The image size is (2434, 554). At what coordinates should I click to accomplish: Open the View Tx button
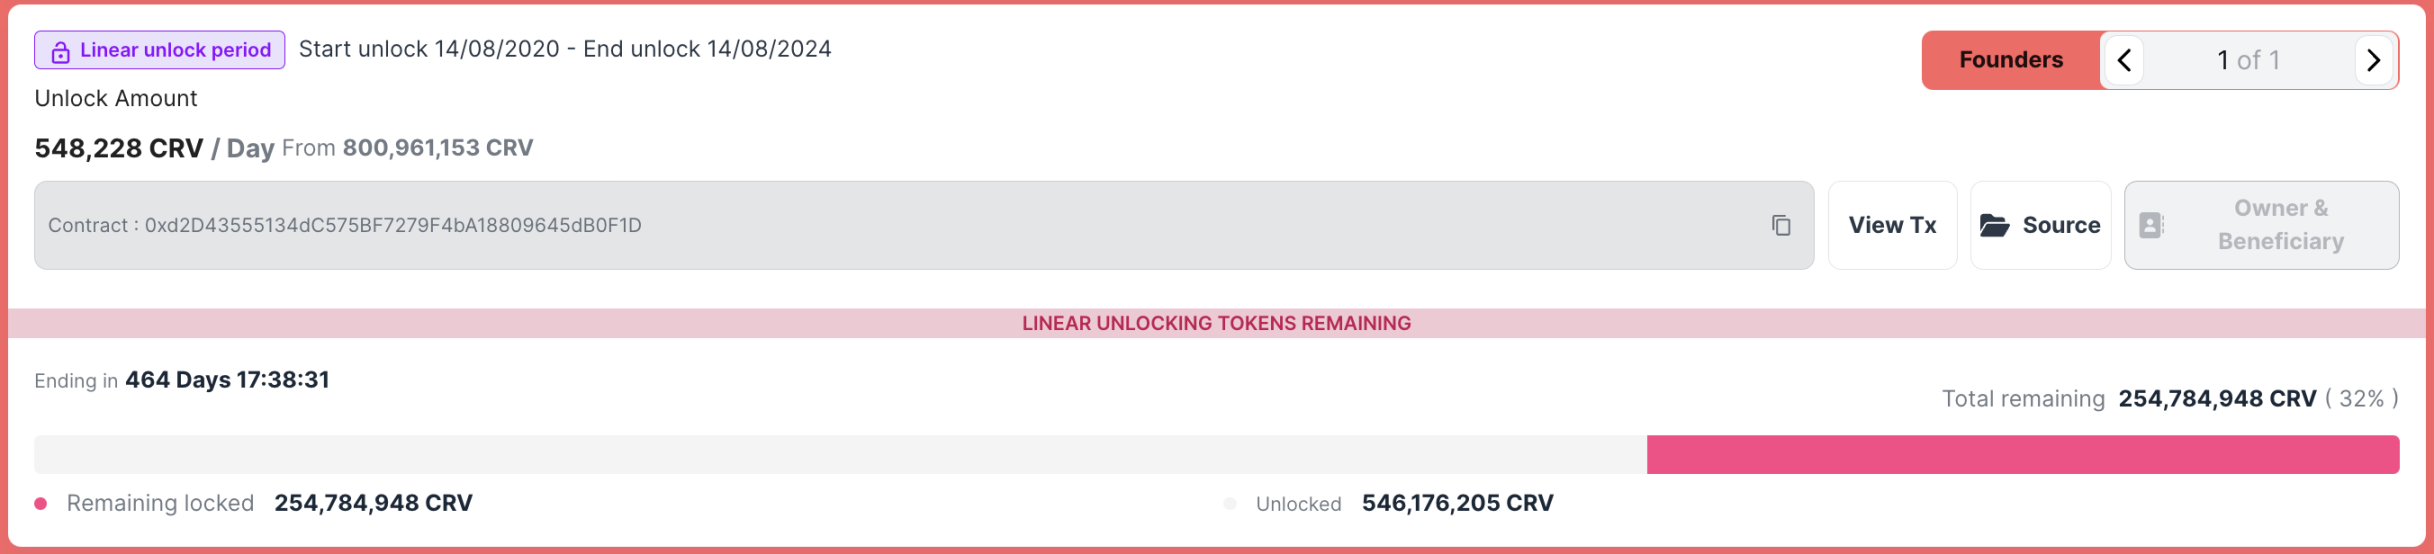point(1892,225)
